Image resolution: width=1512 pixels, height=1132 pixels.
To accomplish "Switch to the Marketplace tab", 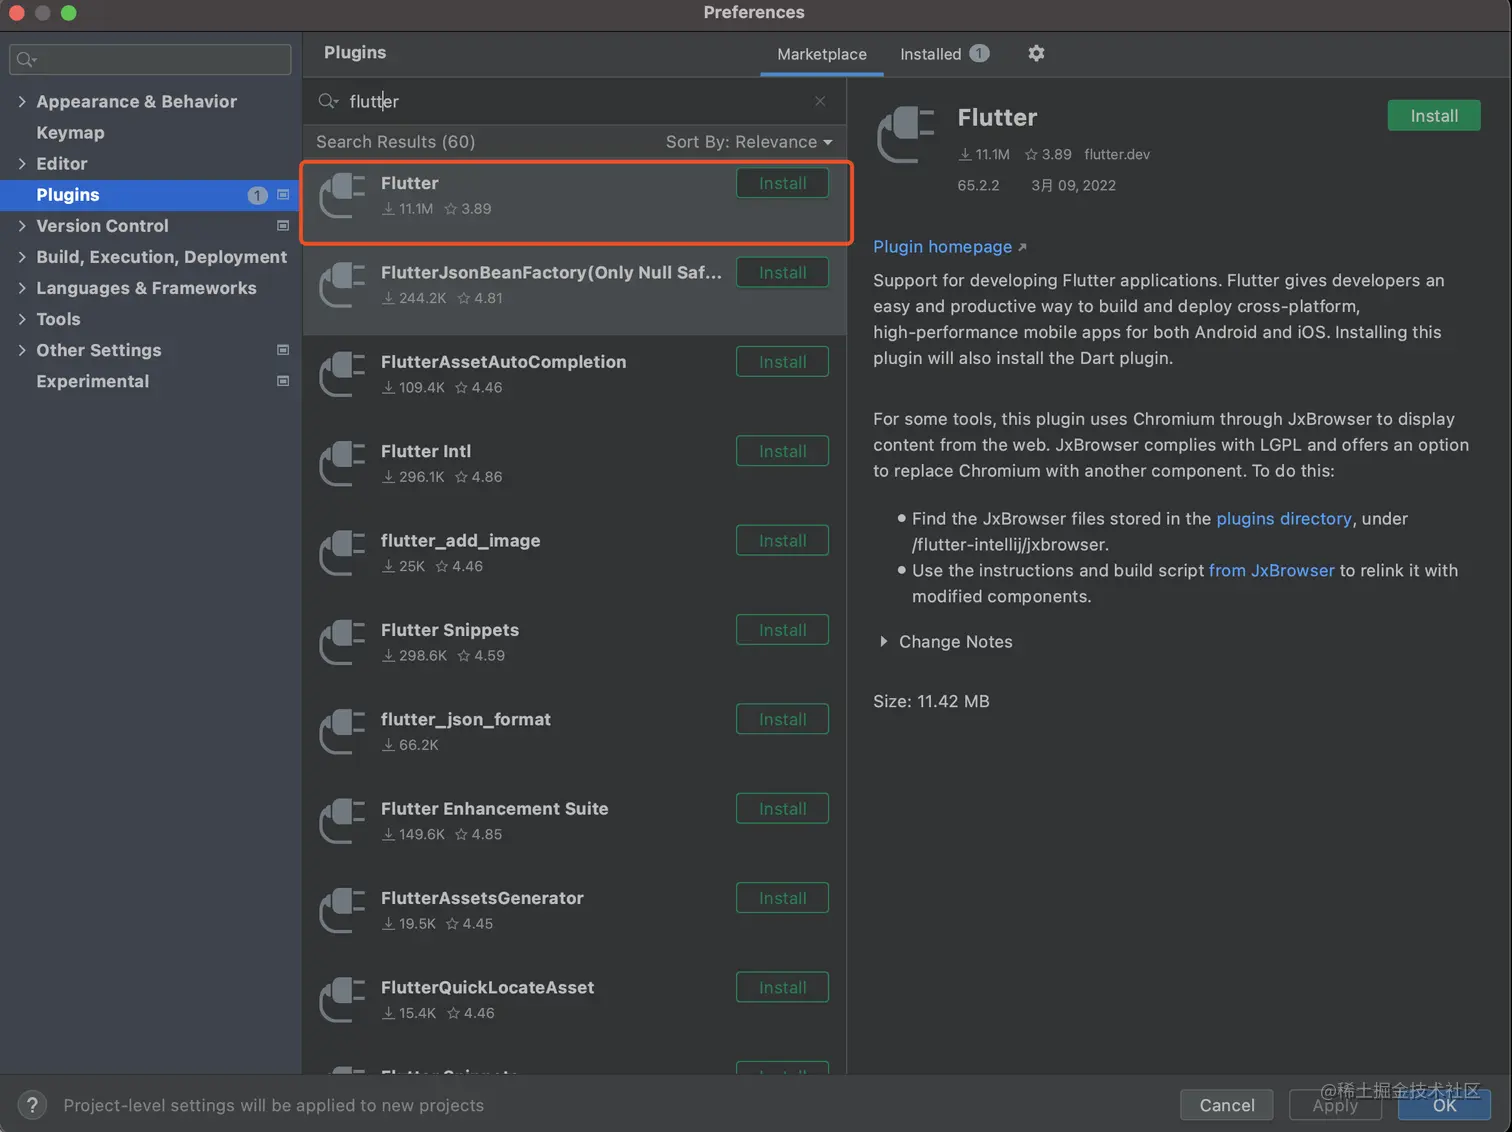I will [822, 54].
